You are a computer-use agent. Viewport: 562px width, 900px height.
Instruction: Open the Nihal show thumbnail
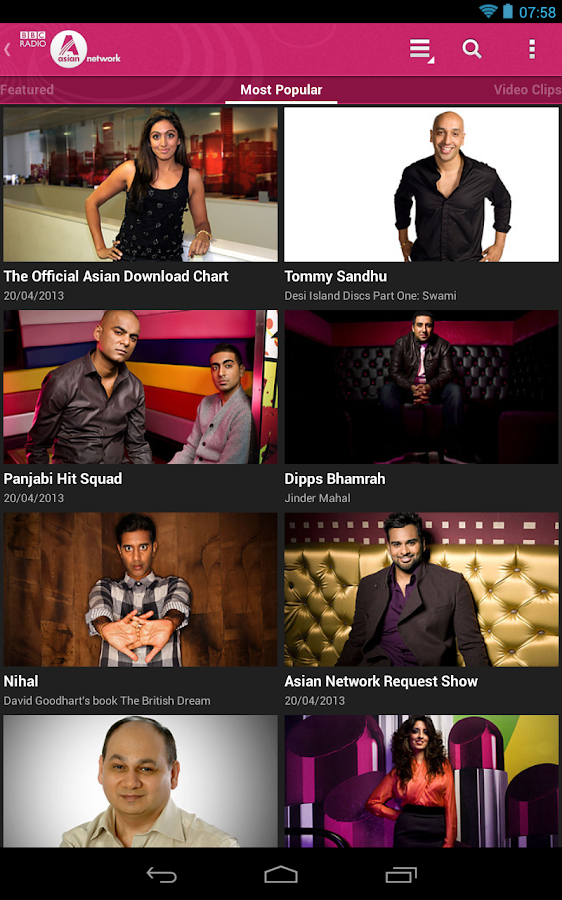point(140,589)
